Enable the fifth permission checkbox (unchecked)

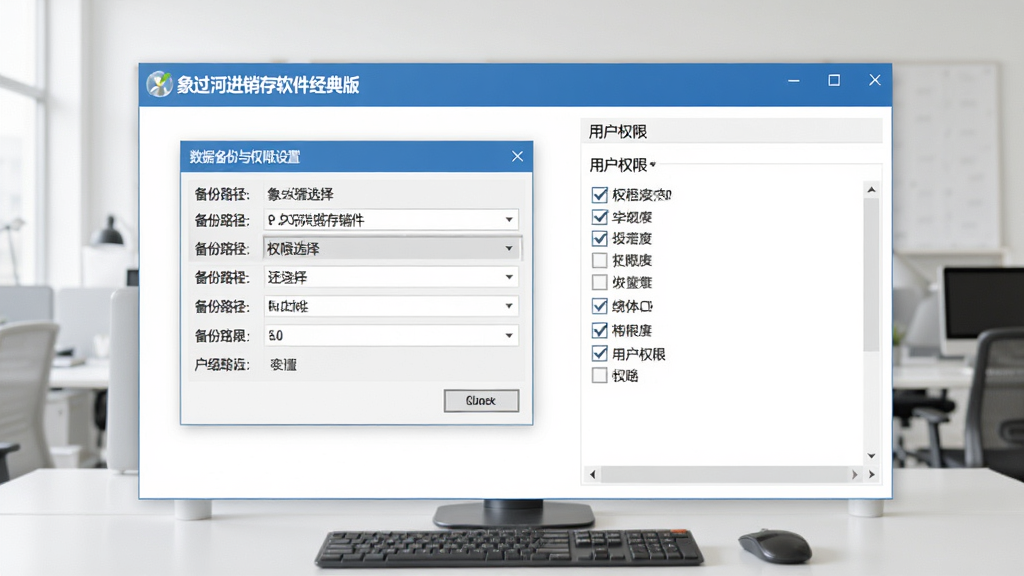coord(600,282)
